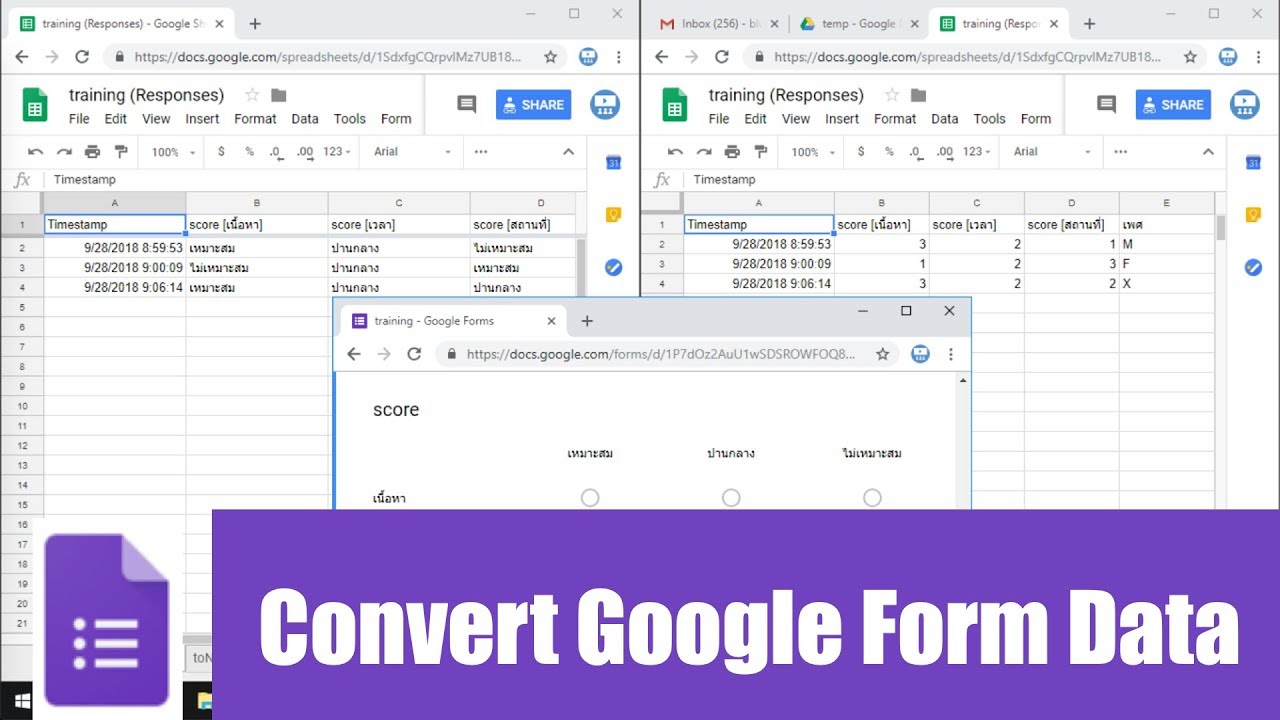Open 123 number format dropdown in right toolbar
The width and height of the screenshot is (1280, 720).
pyautogui.click(x=977, y=152)
